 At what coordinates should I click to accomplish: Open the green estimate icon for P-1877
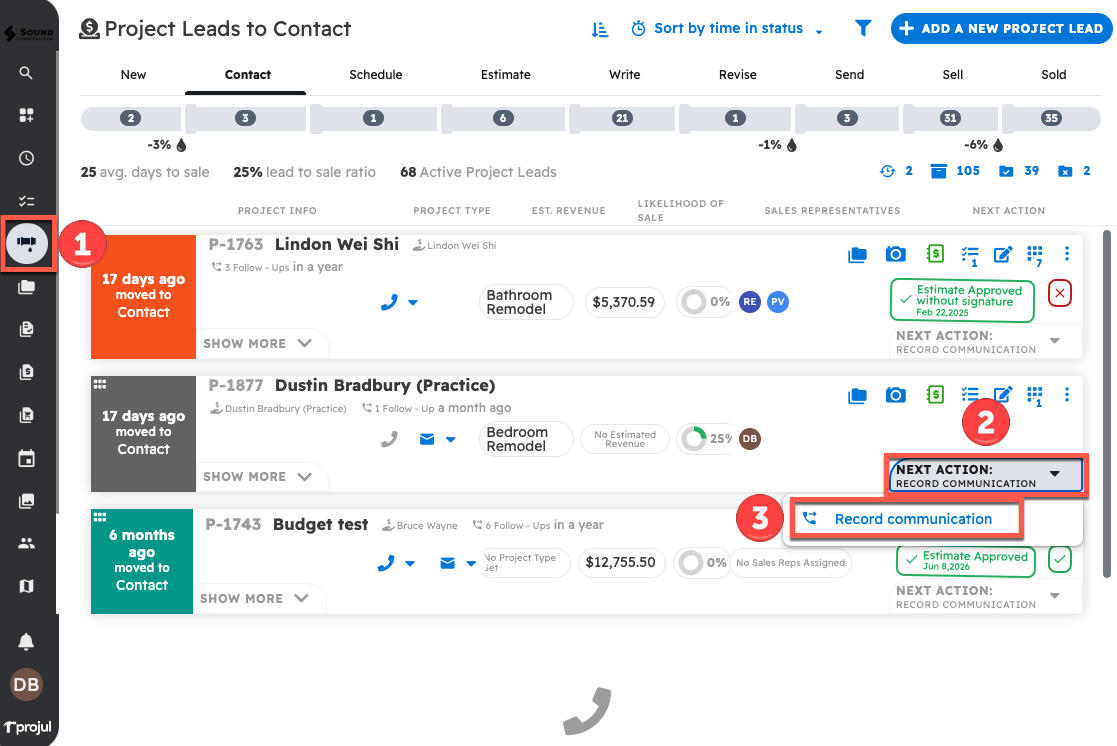click(934, 394)
